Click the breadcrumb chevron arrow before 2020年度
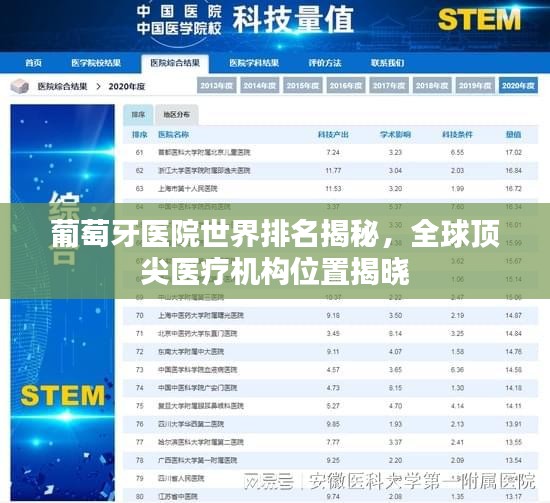 pyautogui.click(x=99, y=86)
